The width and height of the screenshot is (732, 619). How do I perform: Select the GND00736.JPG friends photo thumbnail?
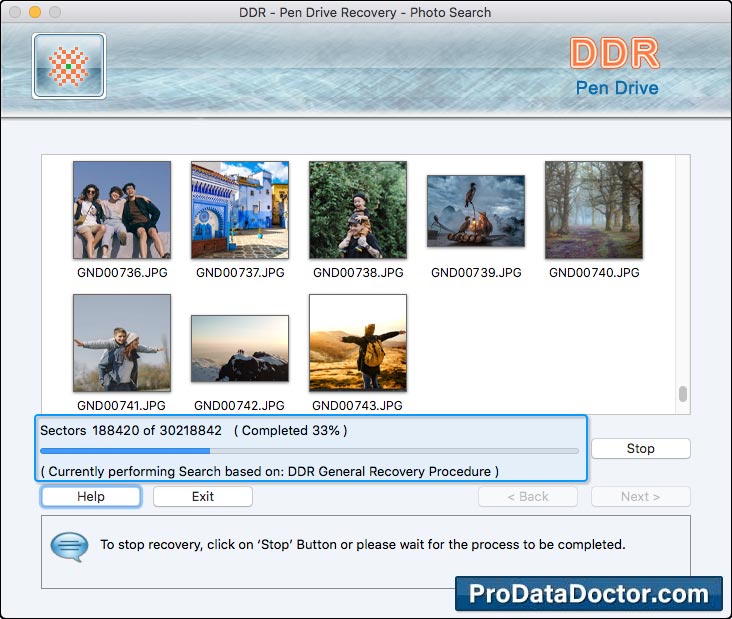[x=121, y=210]
